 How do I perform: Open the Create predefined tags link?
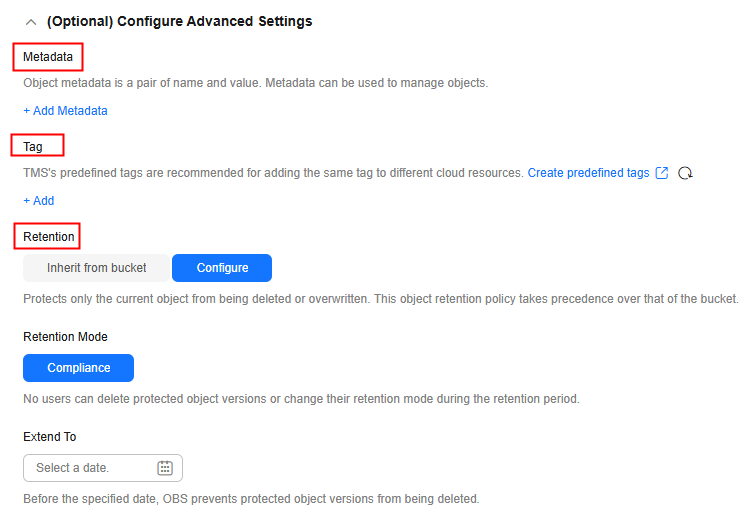click(588, 173)
